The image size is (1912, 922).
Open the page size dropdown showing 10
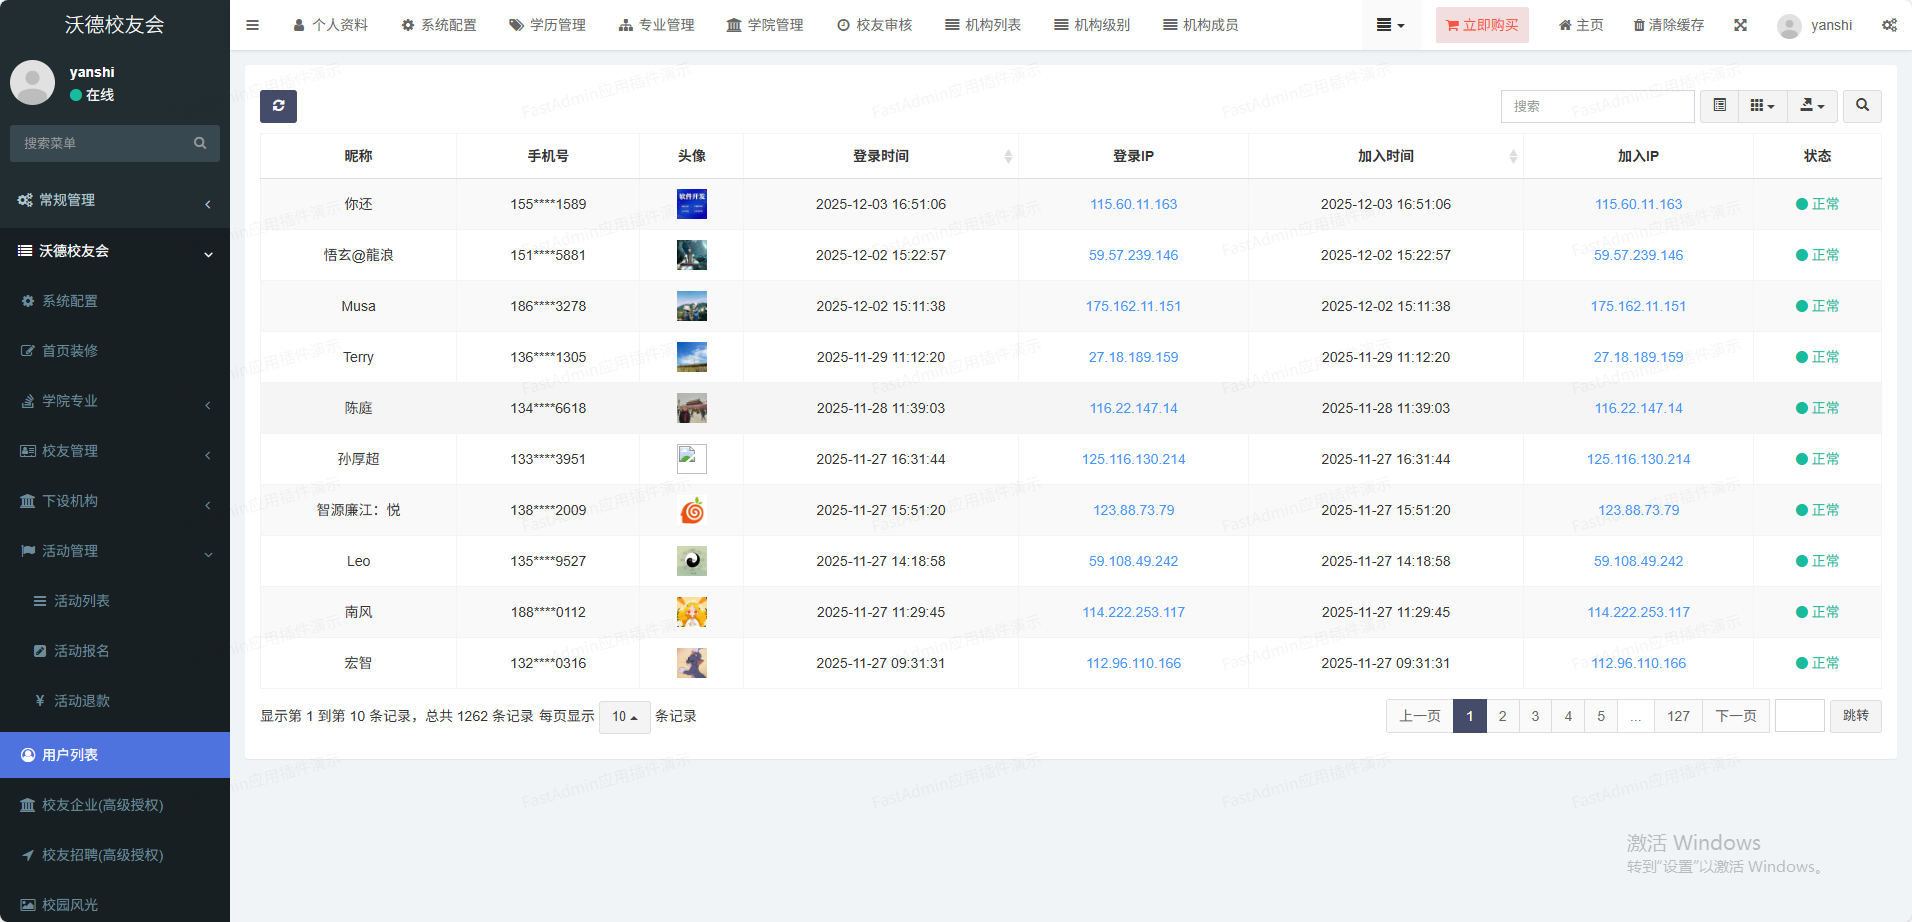tap(624, 717)
